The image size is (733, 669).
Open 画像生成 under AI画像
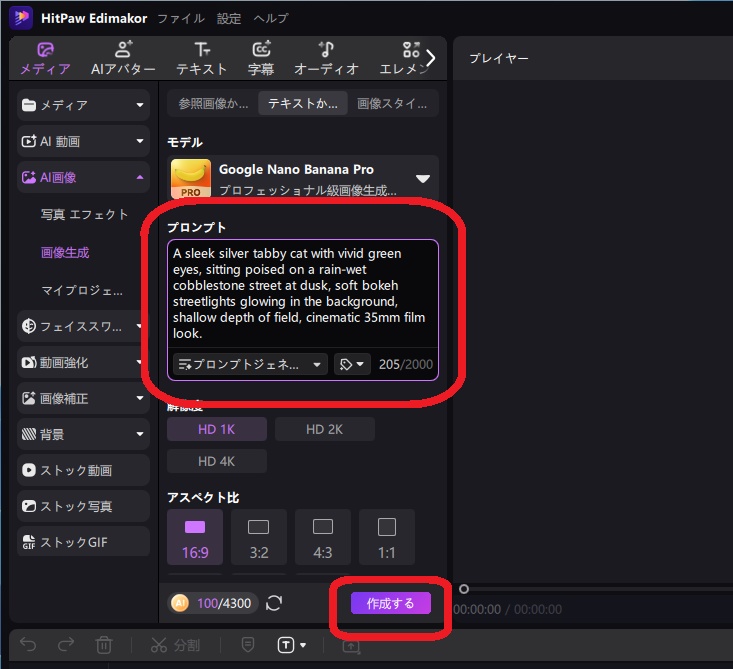point(65,252)
